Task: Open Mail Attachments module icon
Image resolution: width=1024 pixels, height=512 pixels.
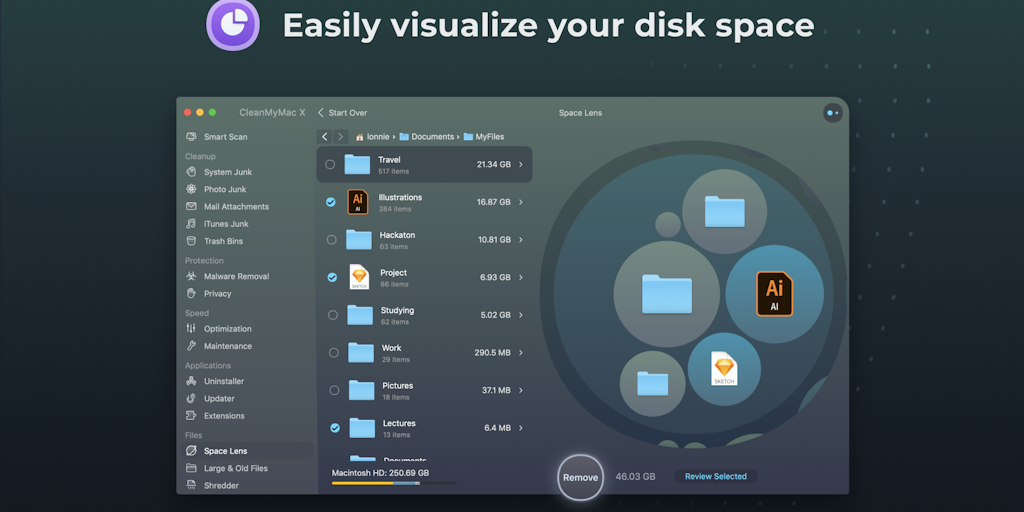Action: [191, 206]
